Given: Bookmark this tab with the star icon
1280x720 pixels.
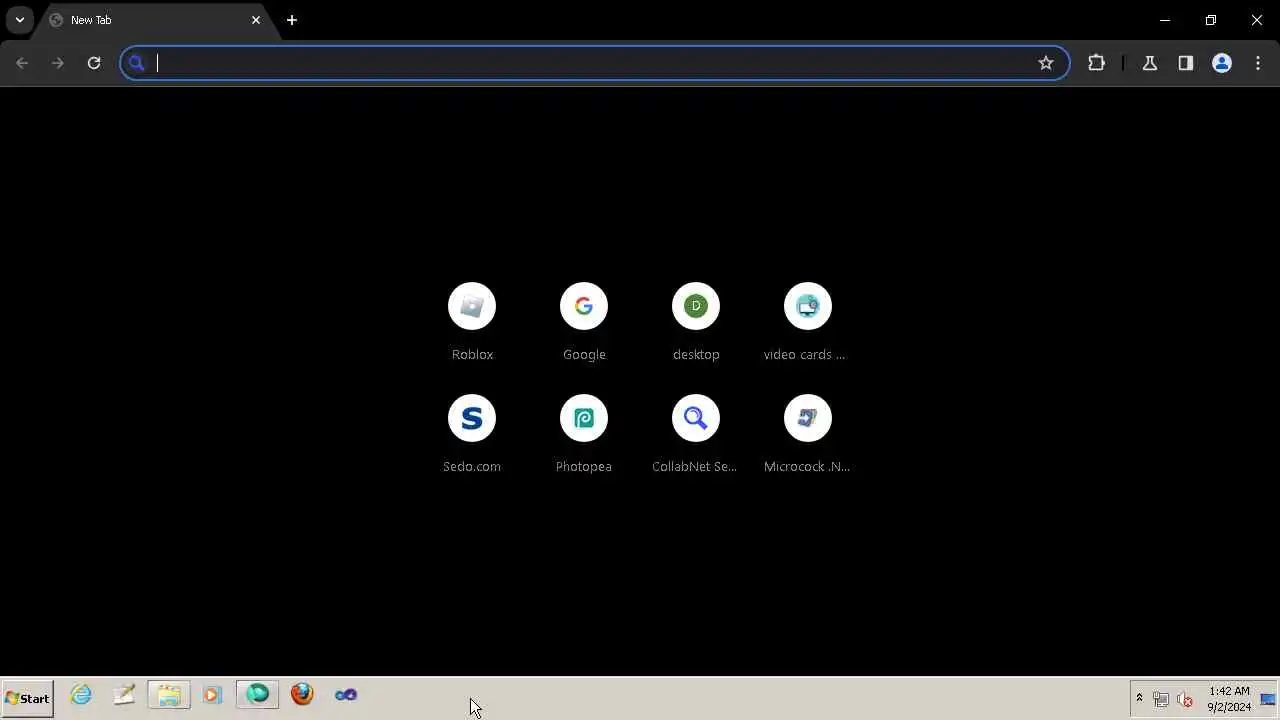Looking at the screenshot, I should click(x=1046, y=63).
